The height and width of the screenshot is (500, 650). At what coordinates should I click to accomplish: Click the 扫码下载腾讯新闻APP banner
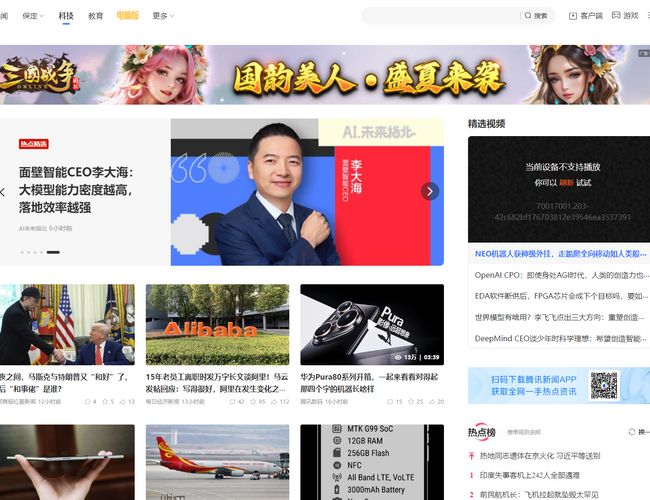(559, 386)
